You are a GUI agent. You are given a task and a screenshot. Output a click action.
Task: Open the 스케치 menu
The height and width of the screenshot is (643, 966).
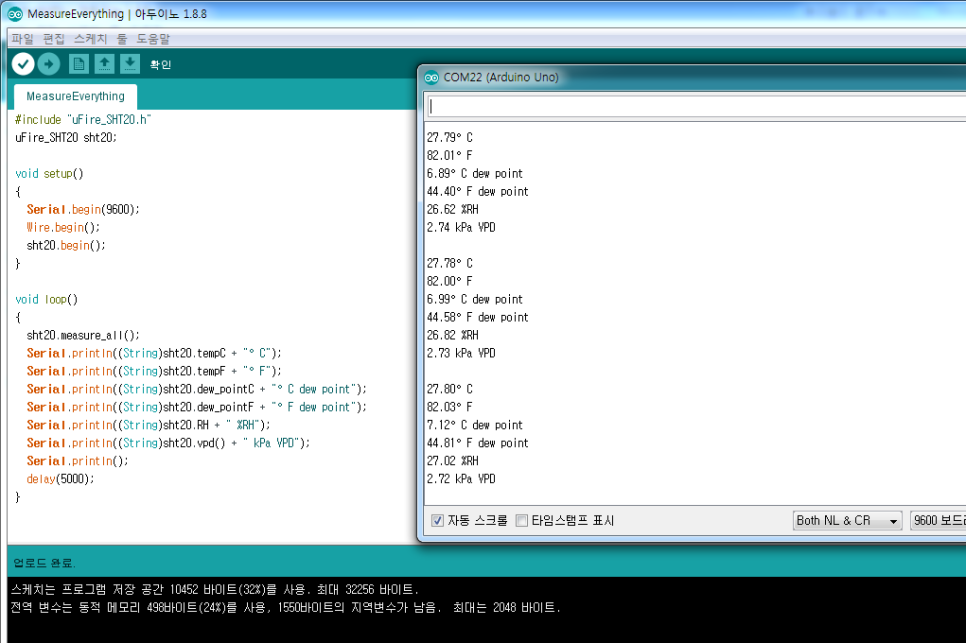click(x=90, y=39)
